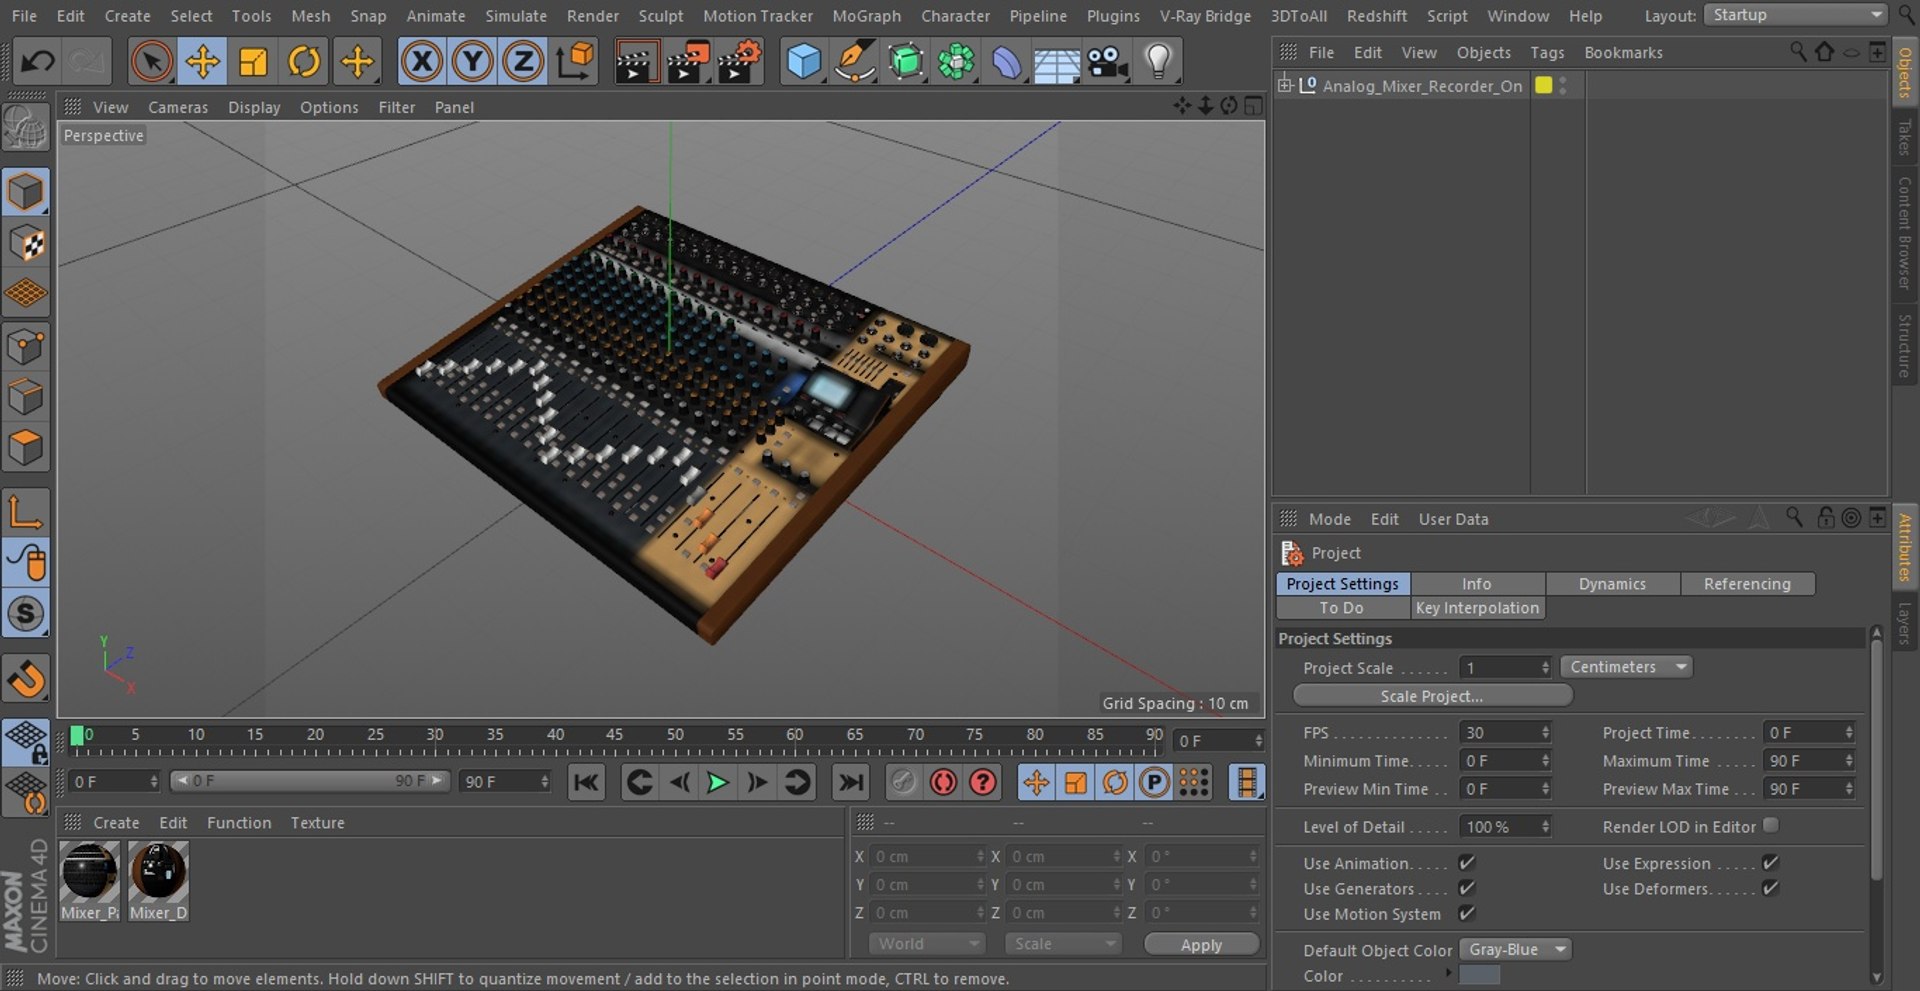Viewport: 1920px width, 991px height.
Task: Click Record Active Objects red button
Action: (x=943, y=782)
